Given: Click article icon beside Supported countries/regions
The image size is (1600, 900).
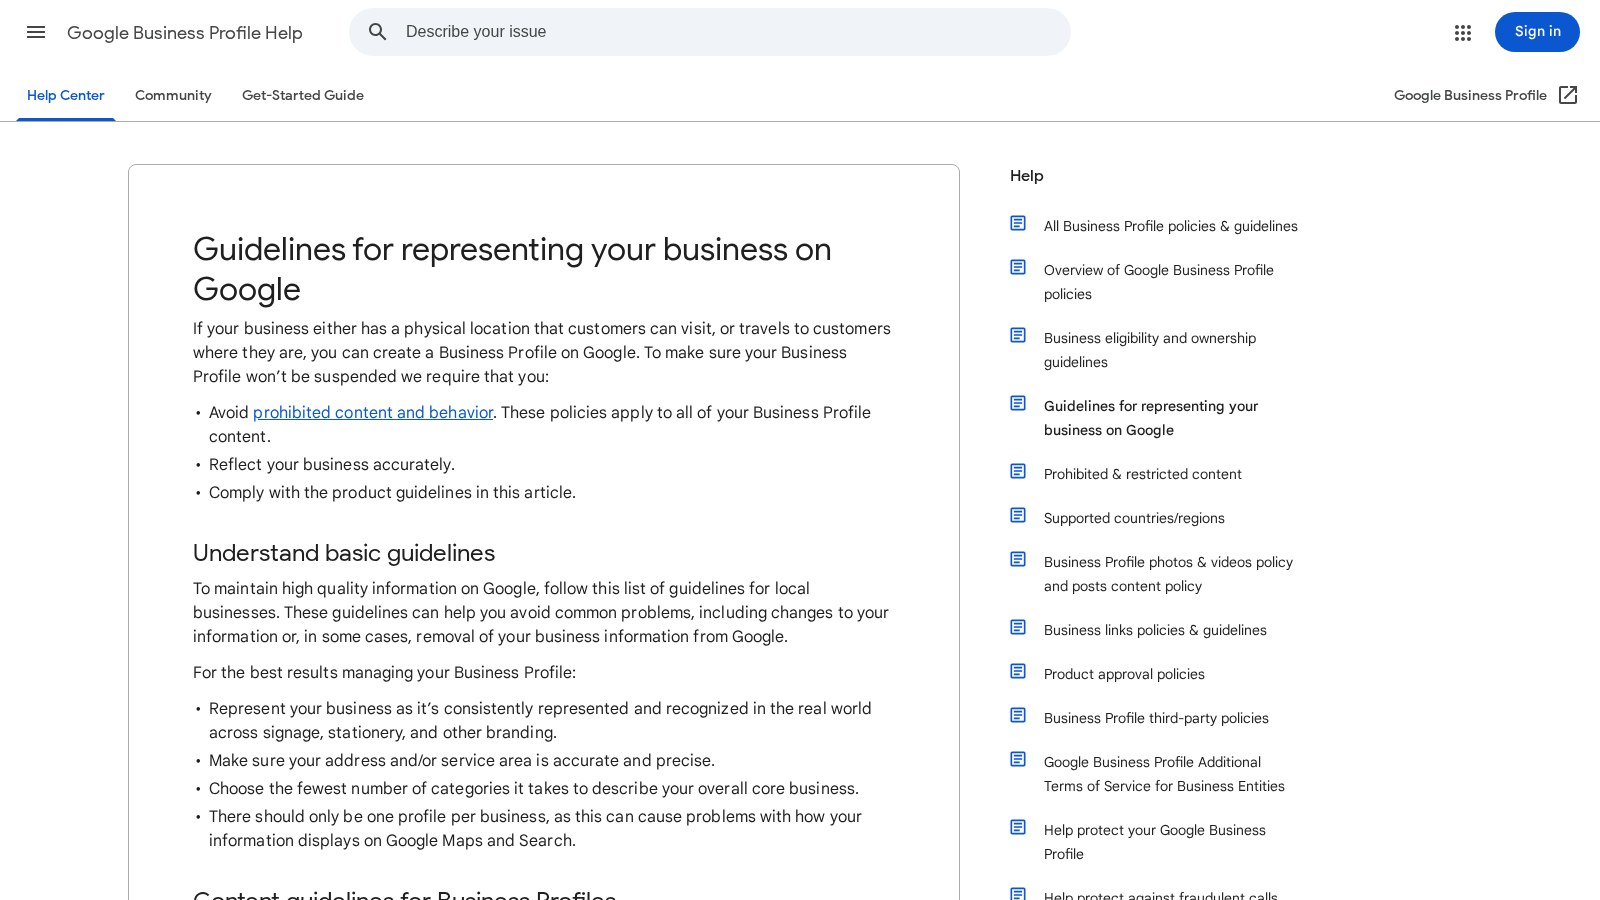Looking at the screenshot, I should pyautogui.click(x=1018, y=515).
